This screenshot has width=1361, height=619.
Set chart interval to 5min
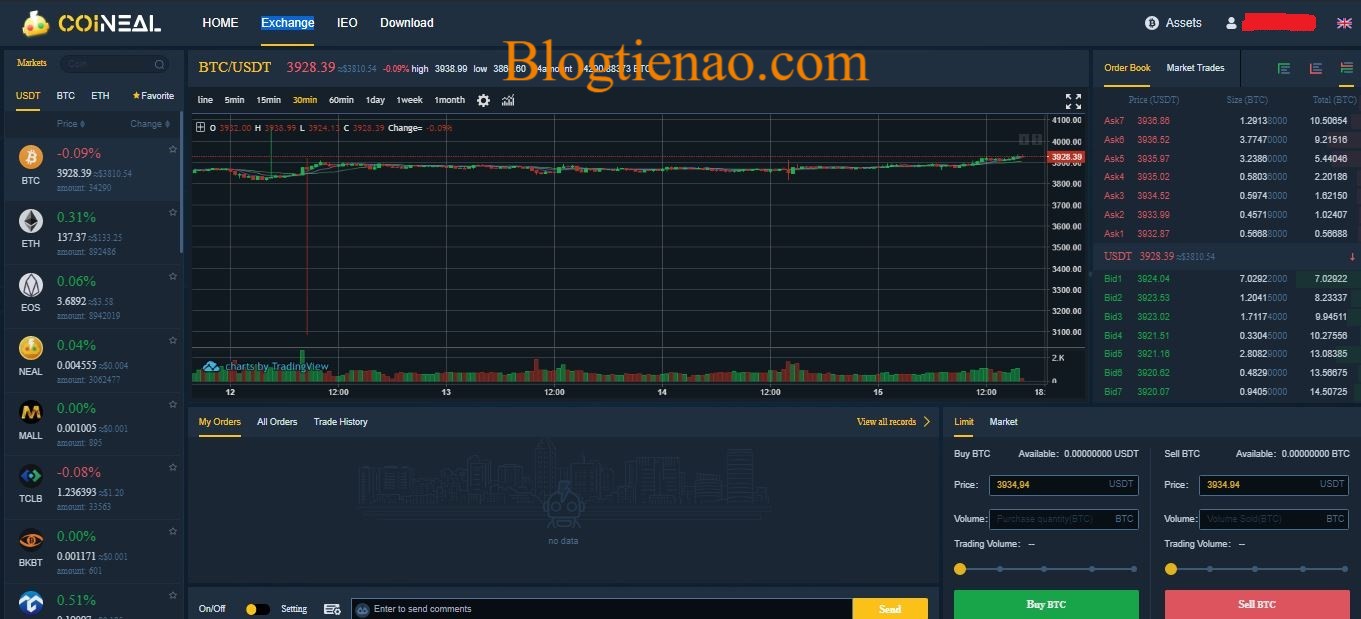[x=234, y=100]
